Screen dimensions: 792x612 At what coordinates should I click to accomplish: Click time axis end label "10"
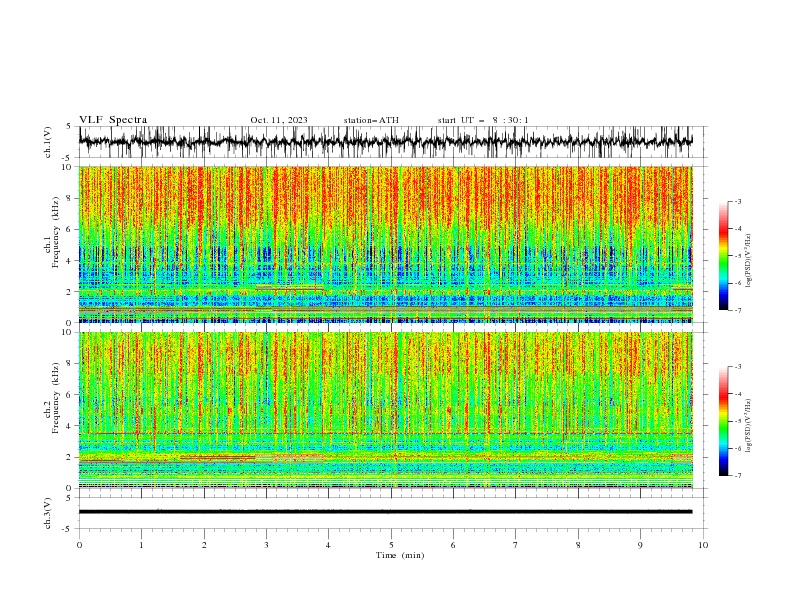[x=703, y=545]
